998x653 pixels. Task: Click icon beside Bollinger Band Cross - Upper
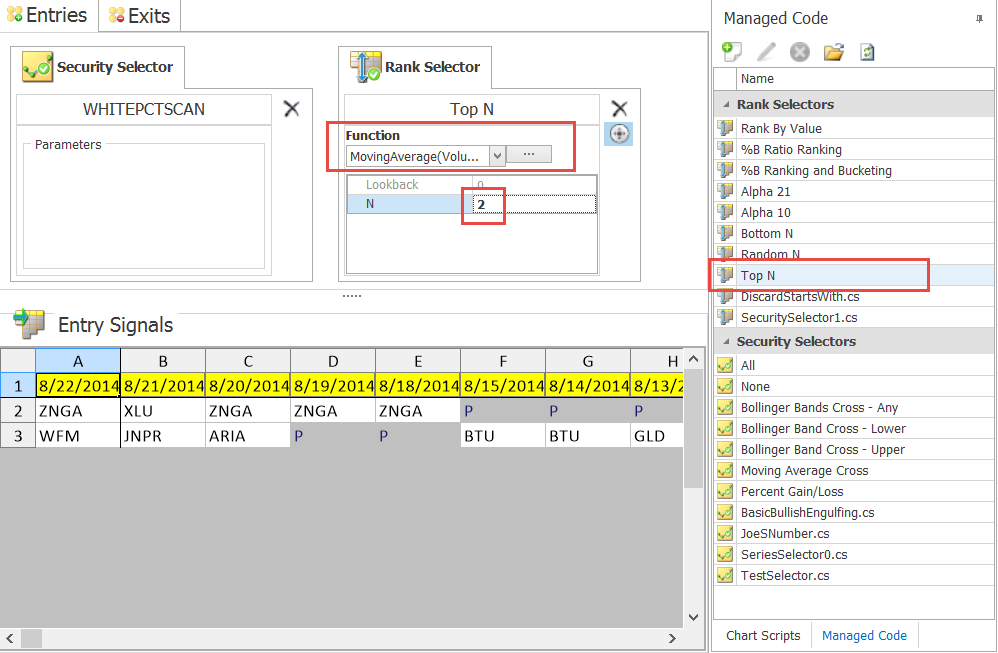(x=725, y=449)
